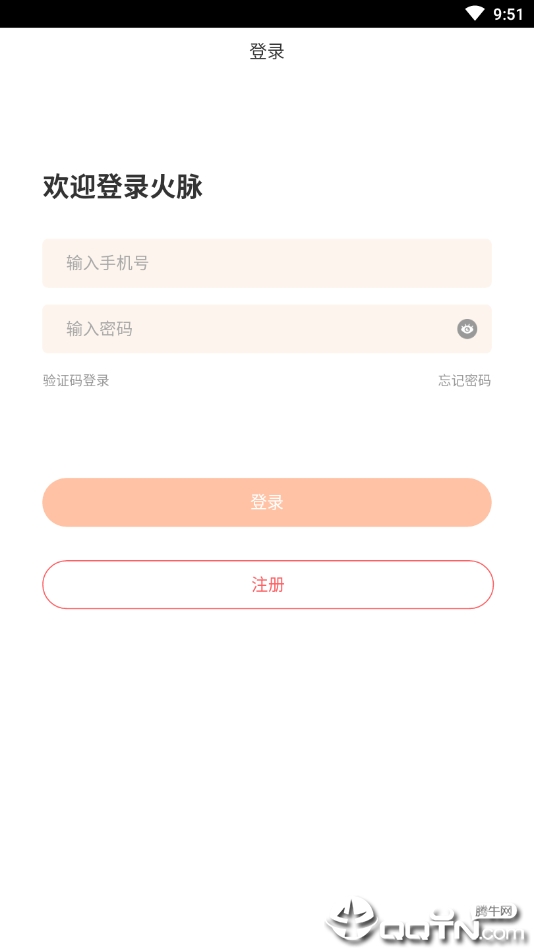The width and height of the screenshot is (534, 949).
Task: Open the 验证码登录 verification code login link
Action: coord(76,381)
